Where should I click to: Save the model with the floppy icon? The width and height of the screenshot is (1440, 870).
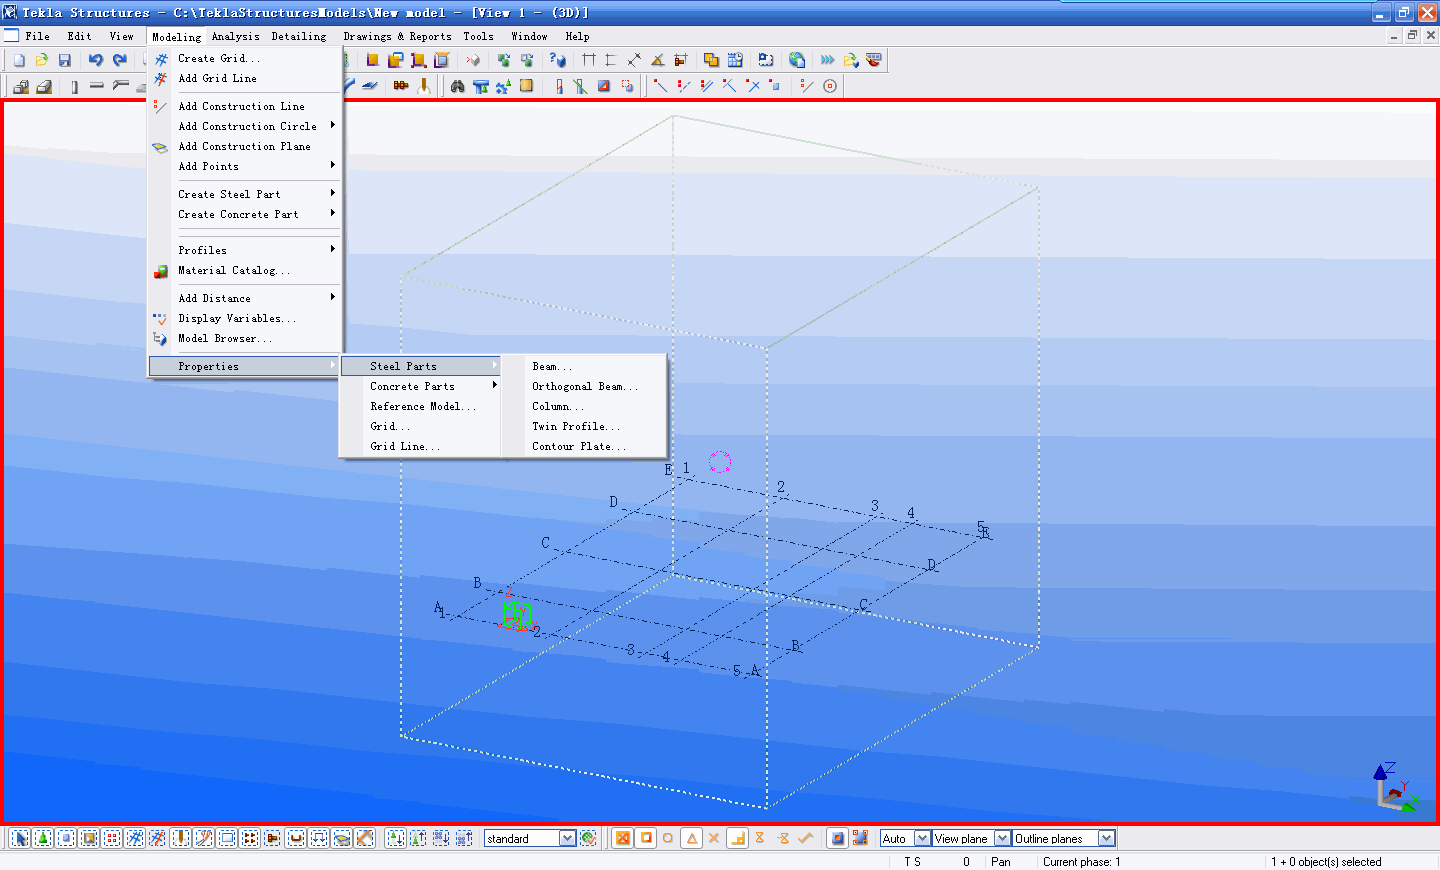65,60
